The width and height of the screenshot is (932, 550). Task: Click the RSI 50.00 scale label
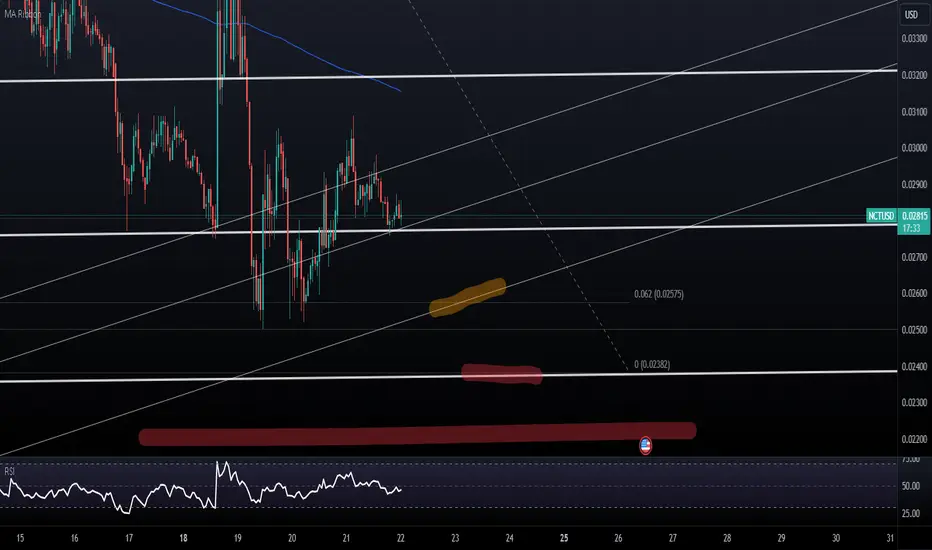[911, 486]
